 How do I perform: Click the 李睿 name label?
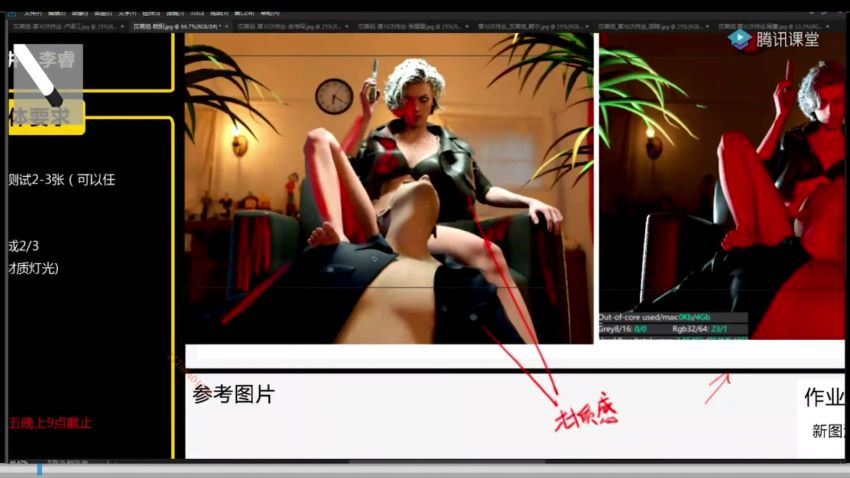pos(57,60)
